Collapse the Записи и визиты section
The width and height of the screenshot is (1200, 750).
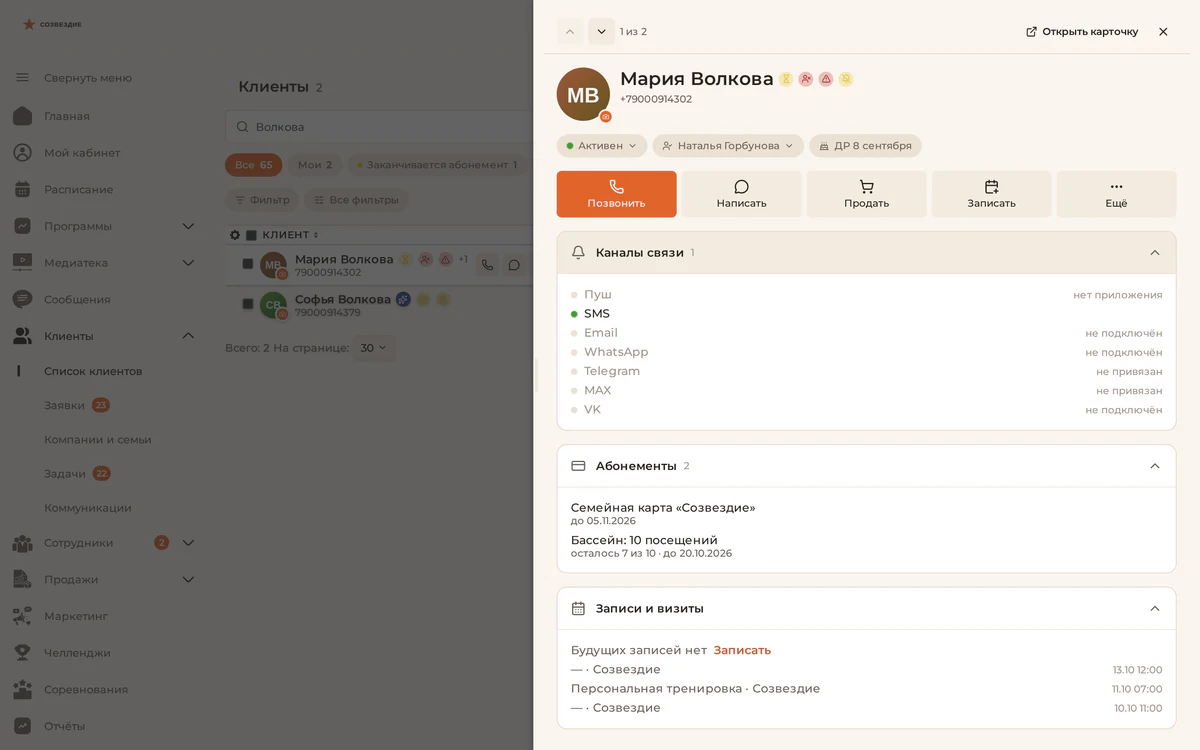(x=1155, y=608)
